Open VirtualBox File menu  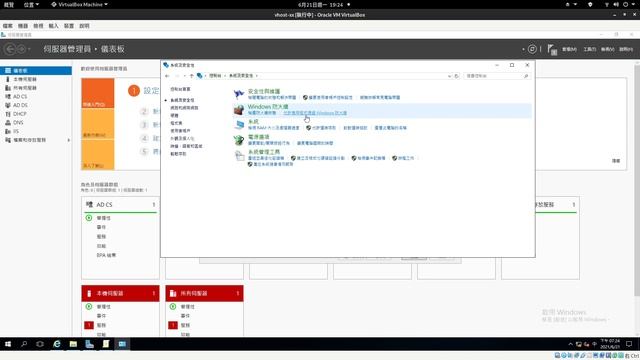8,26
